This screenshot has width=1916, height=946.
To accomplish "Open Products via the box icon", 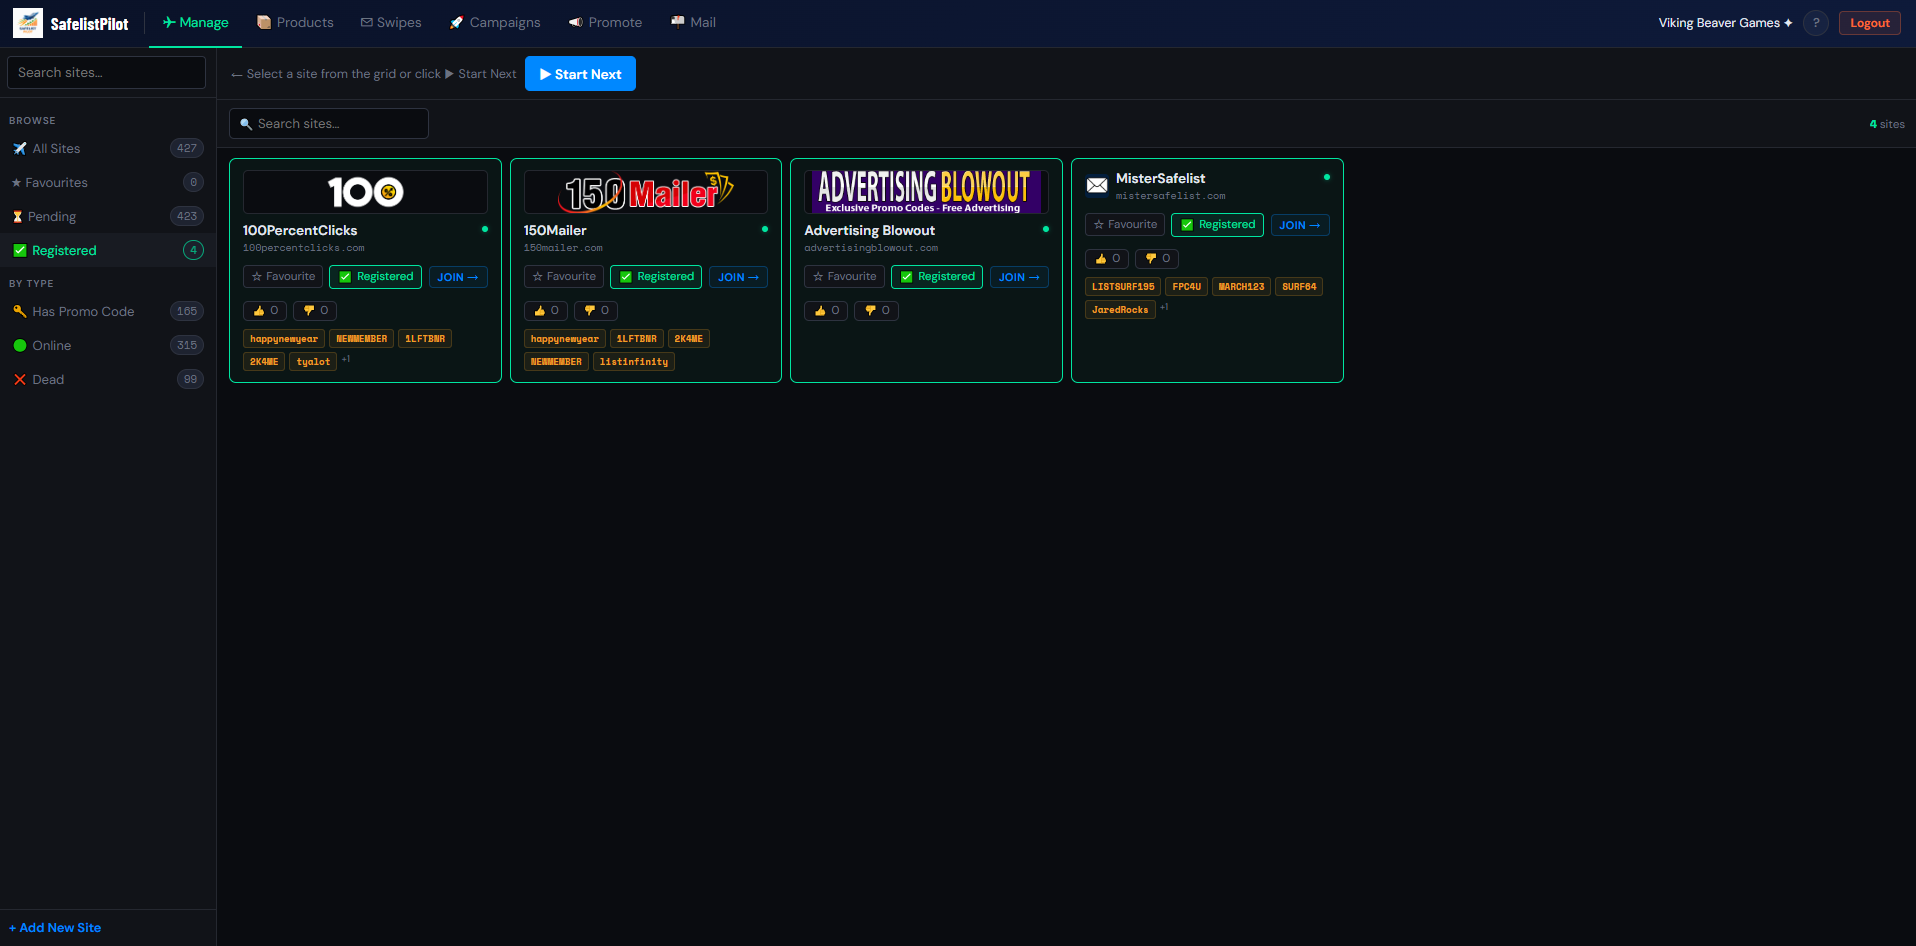I will [263, 21].
